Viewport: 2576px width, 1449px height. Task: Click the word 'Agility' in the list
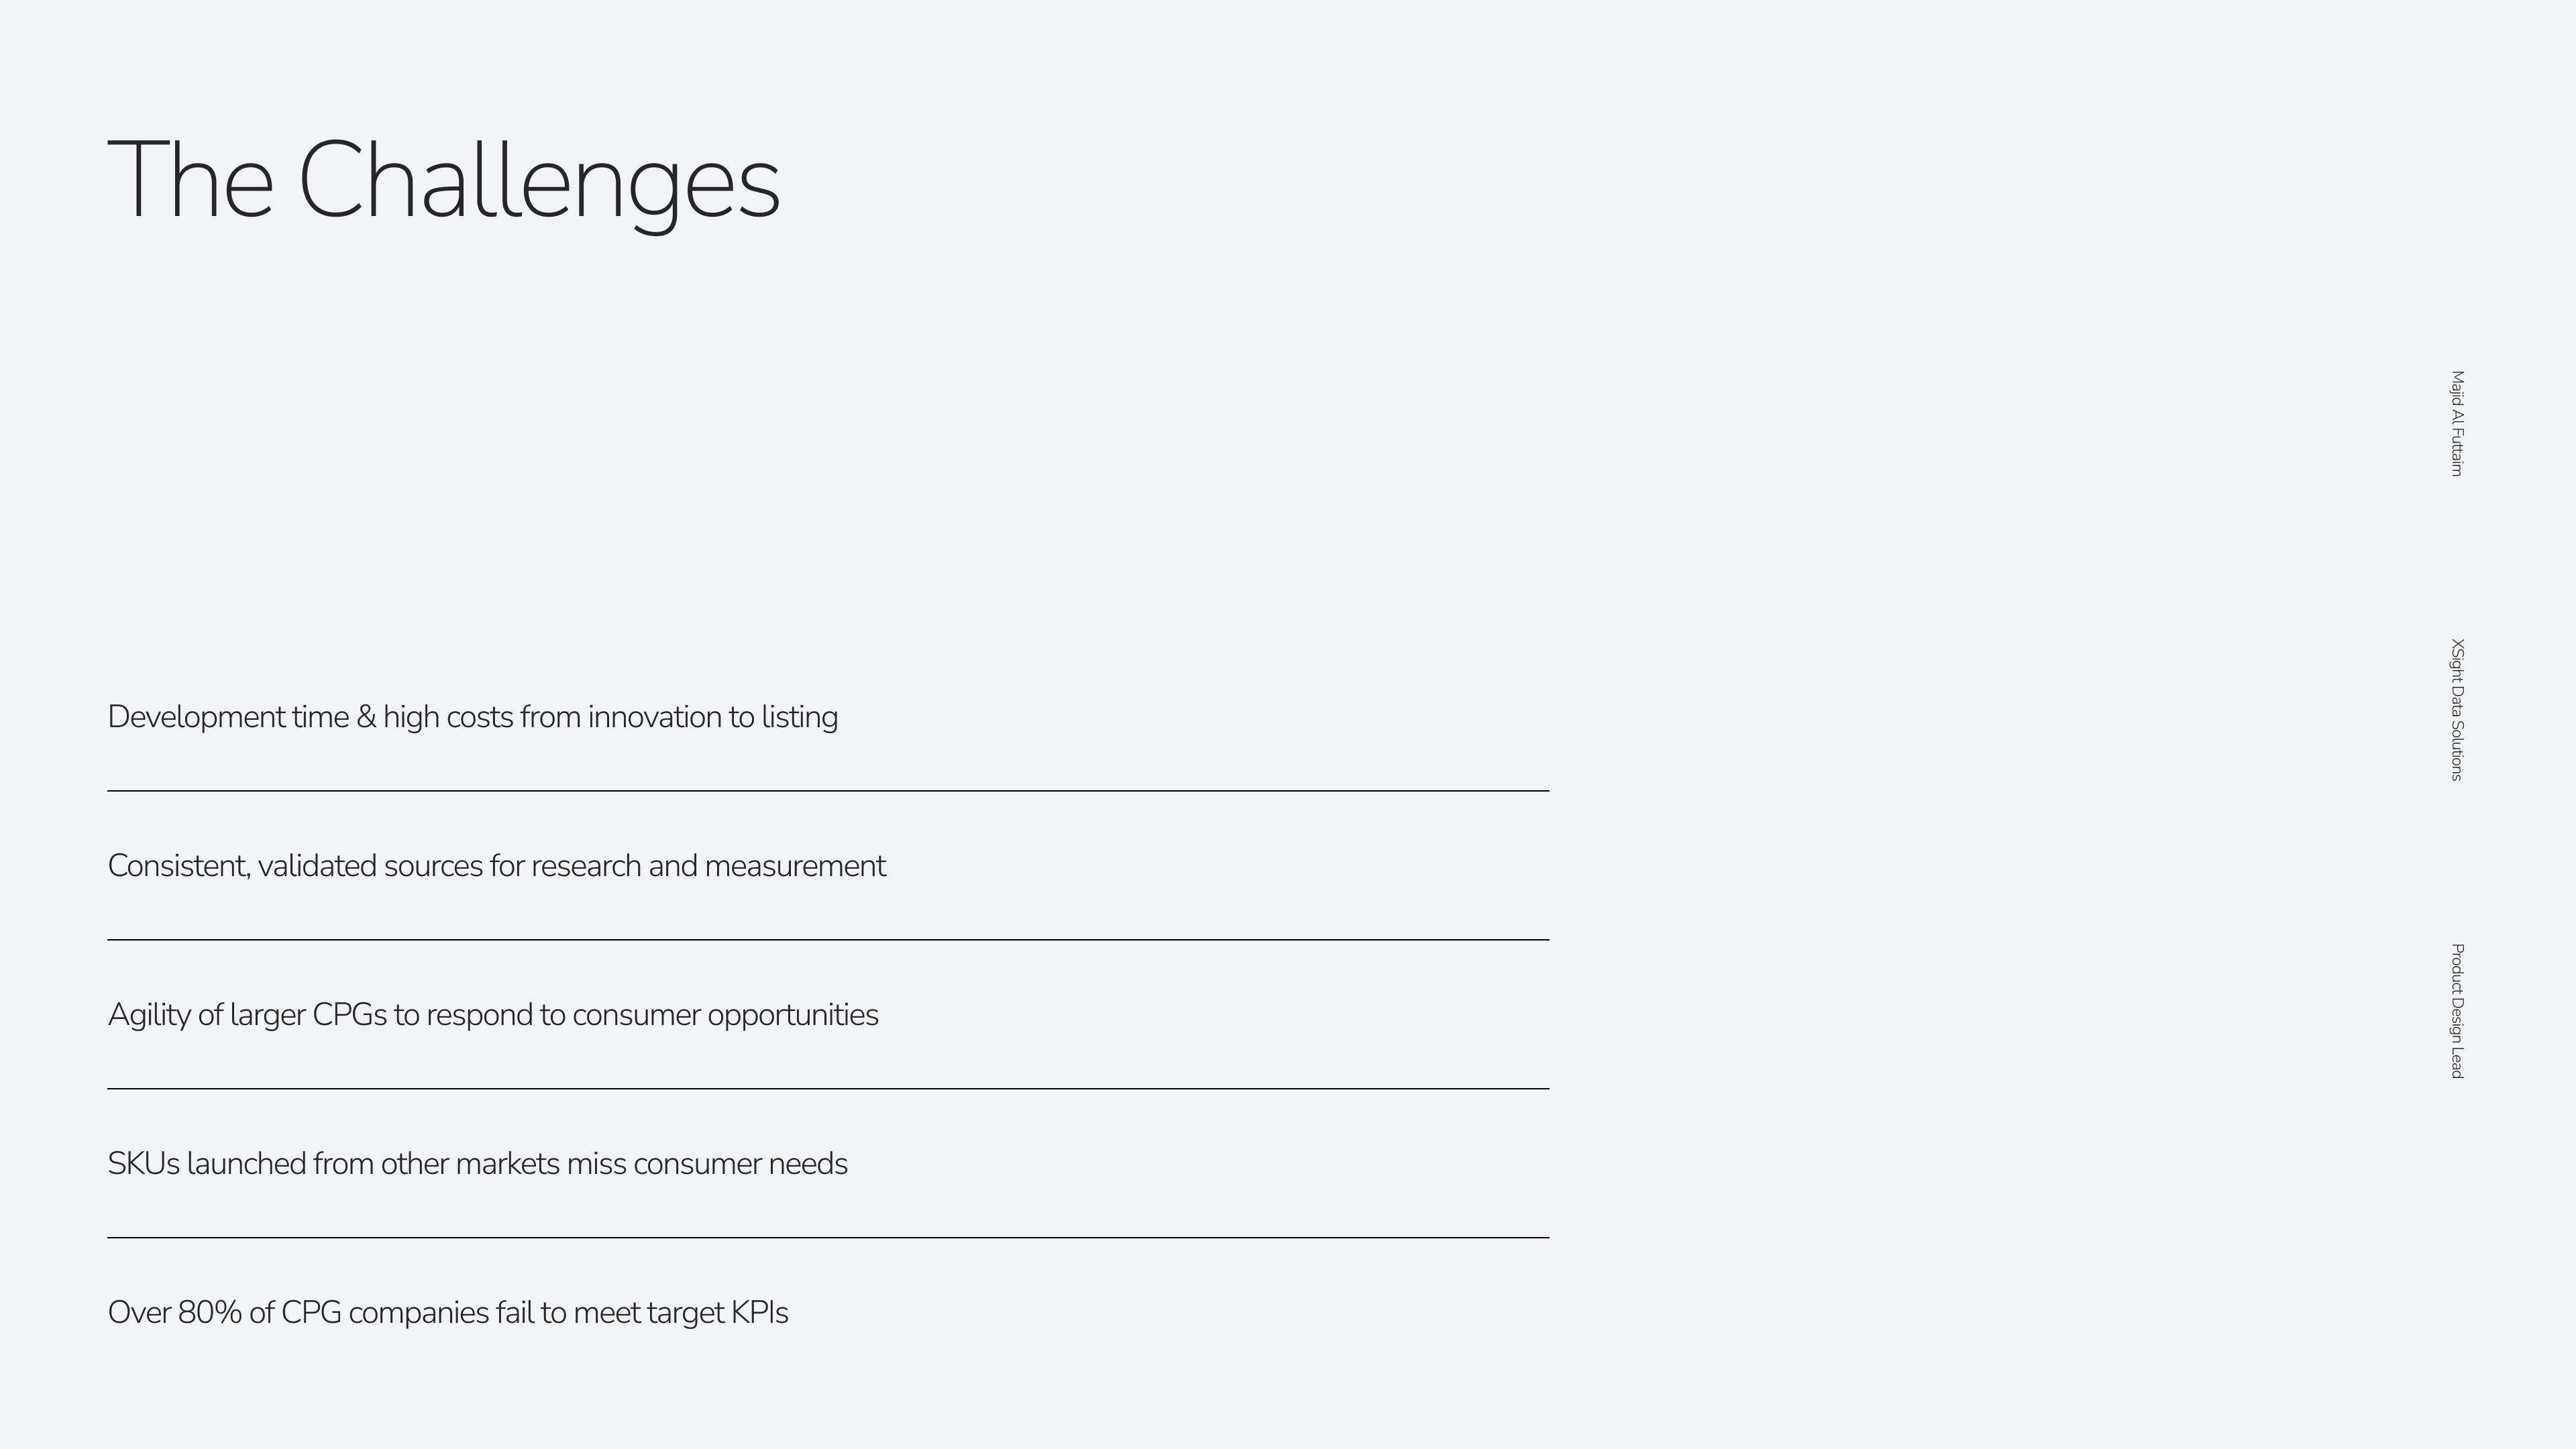click(x=149, y=1015)
